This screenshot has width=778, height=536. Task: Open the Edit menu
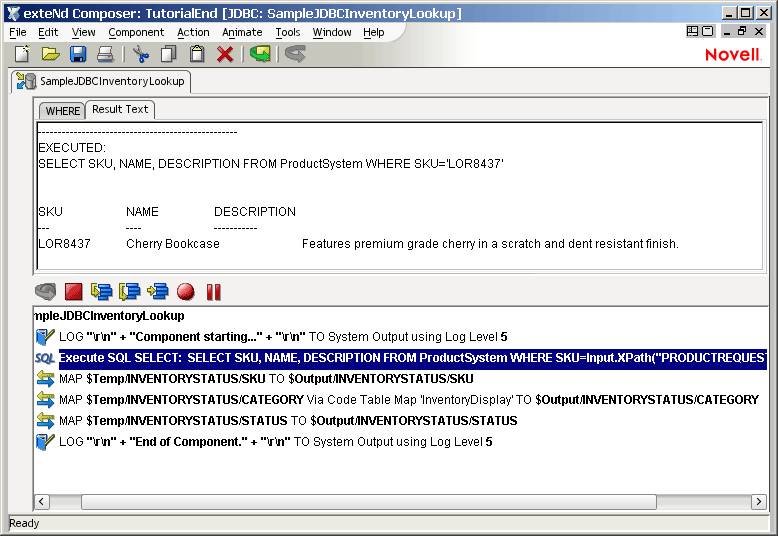[x=48, y=32]
